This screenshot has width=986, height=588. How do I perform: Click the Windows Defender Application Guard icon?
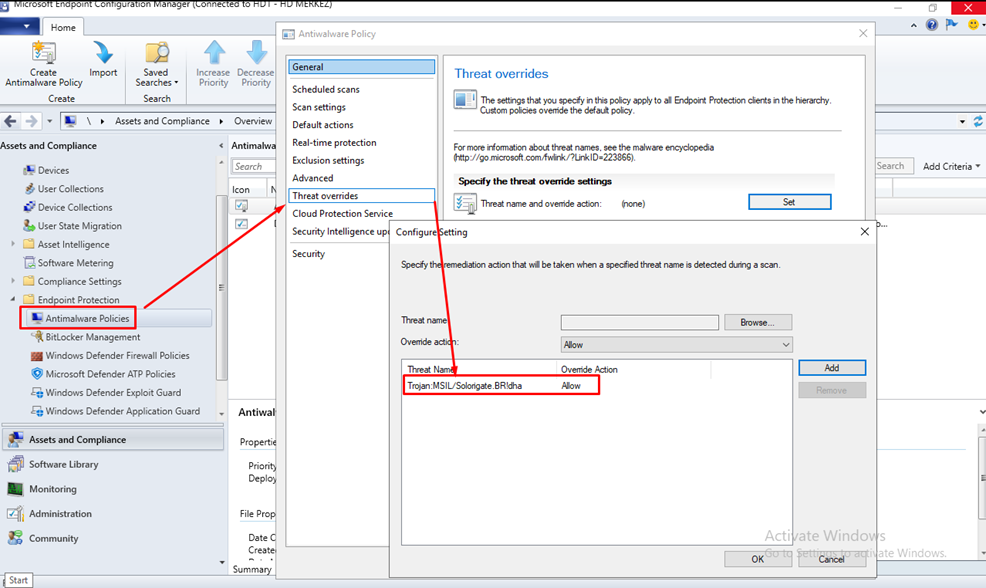coord(37,411)
